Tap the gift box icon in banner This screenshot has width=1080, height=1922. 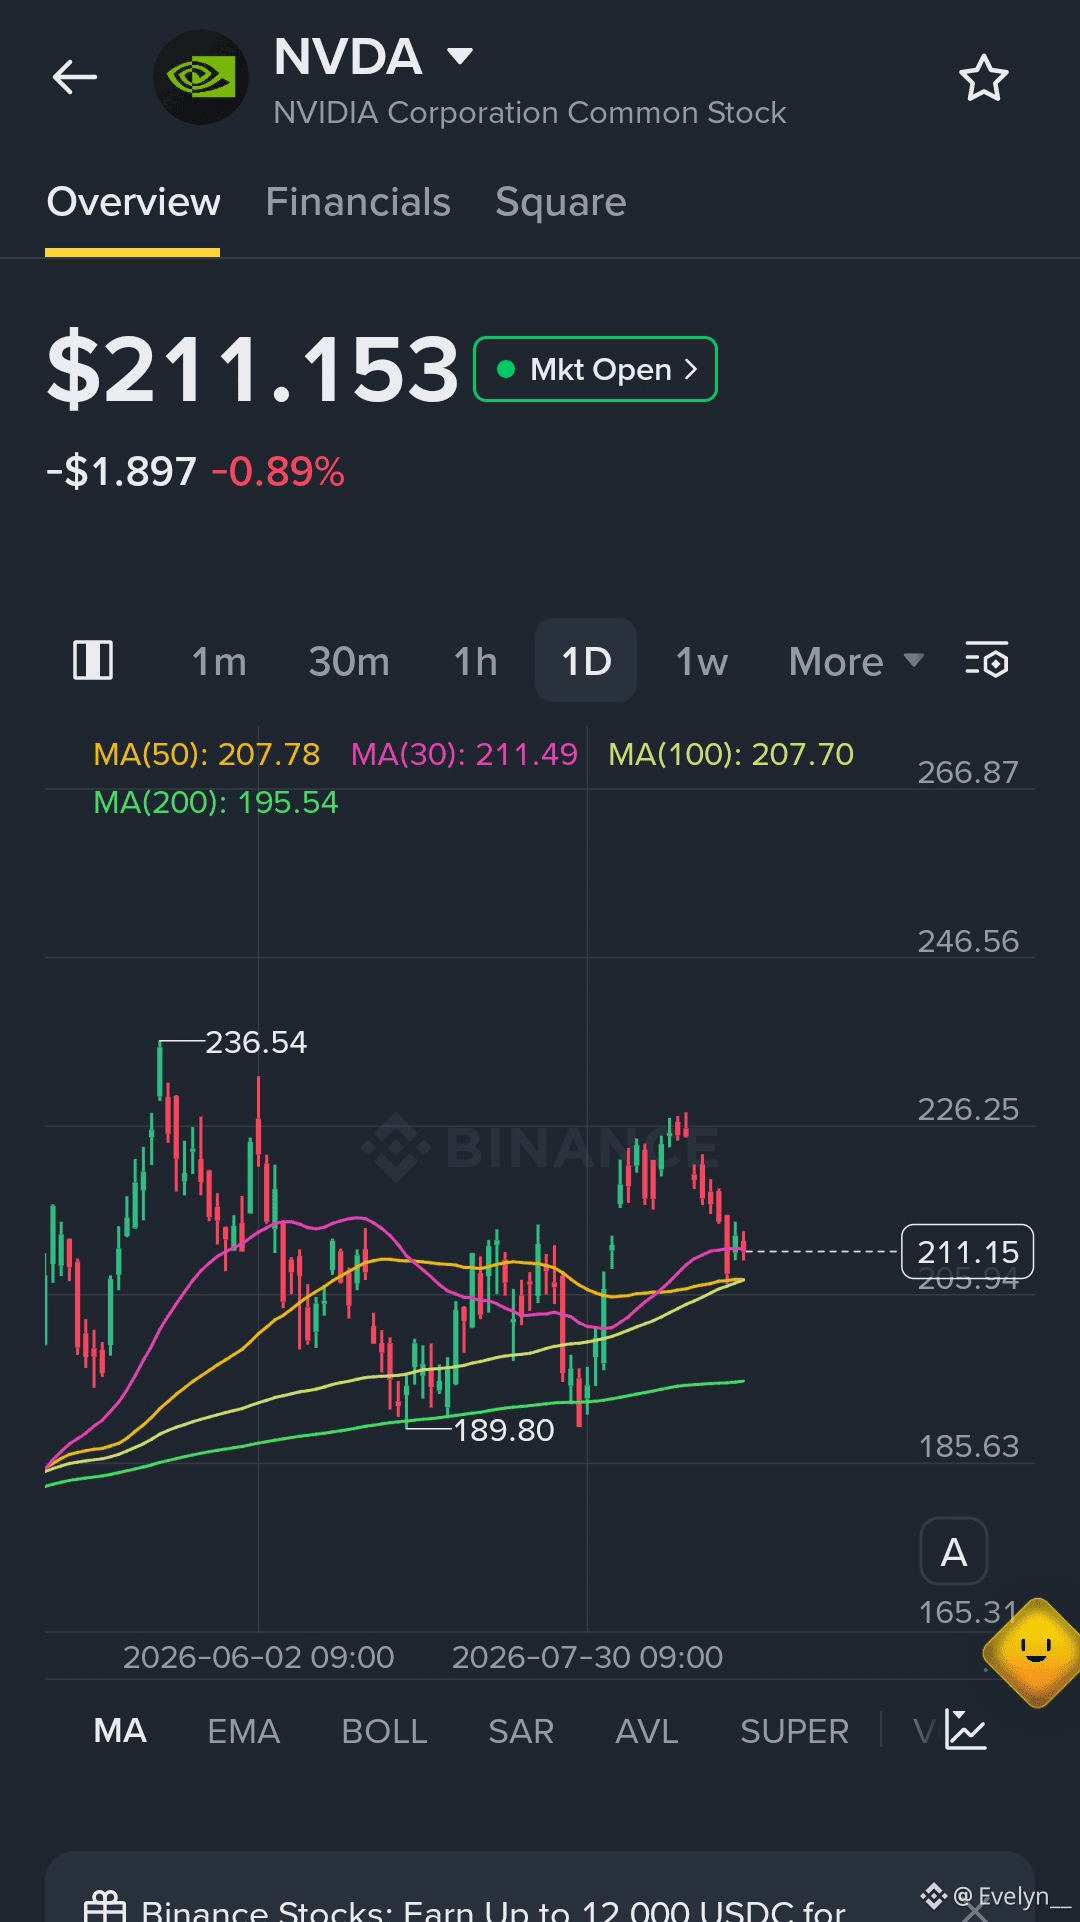tap(105, 1906)
